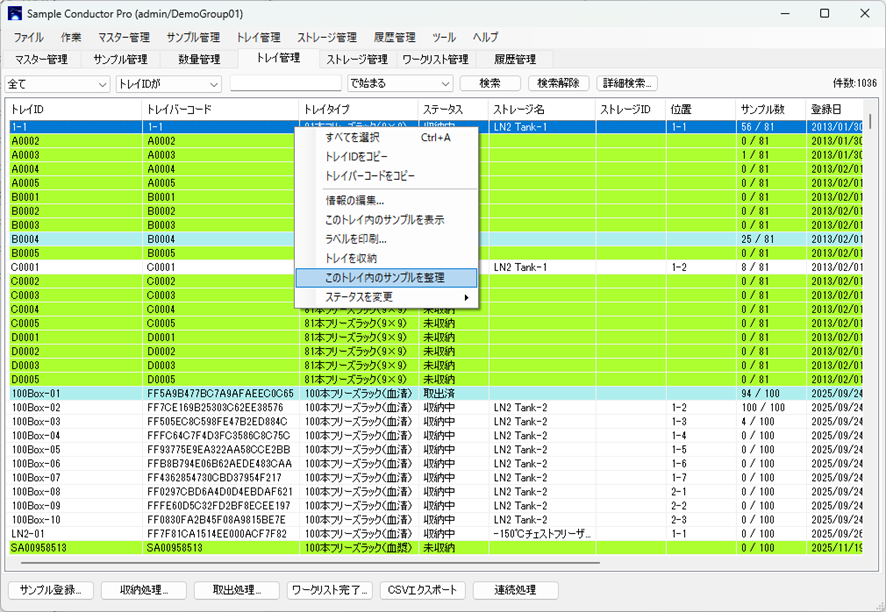
Task: Choose 'このトレイ内のサンプルを整理' from context menu
Action: (386, 277)
